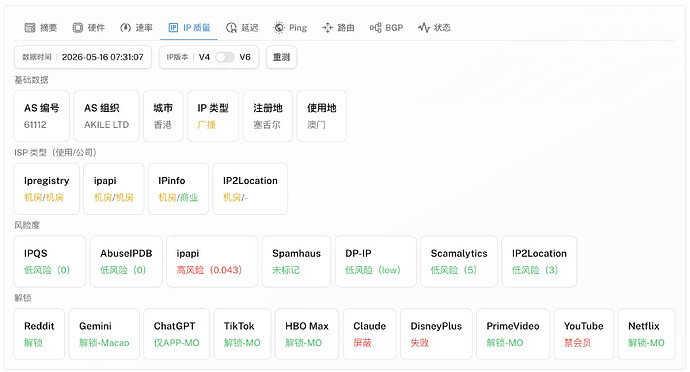This screenshot has width=690, height=372.
Task: Click the BGP network icon
Action: tap(375, 28)
